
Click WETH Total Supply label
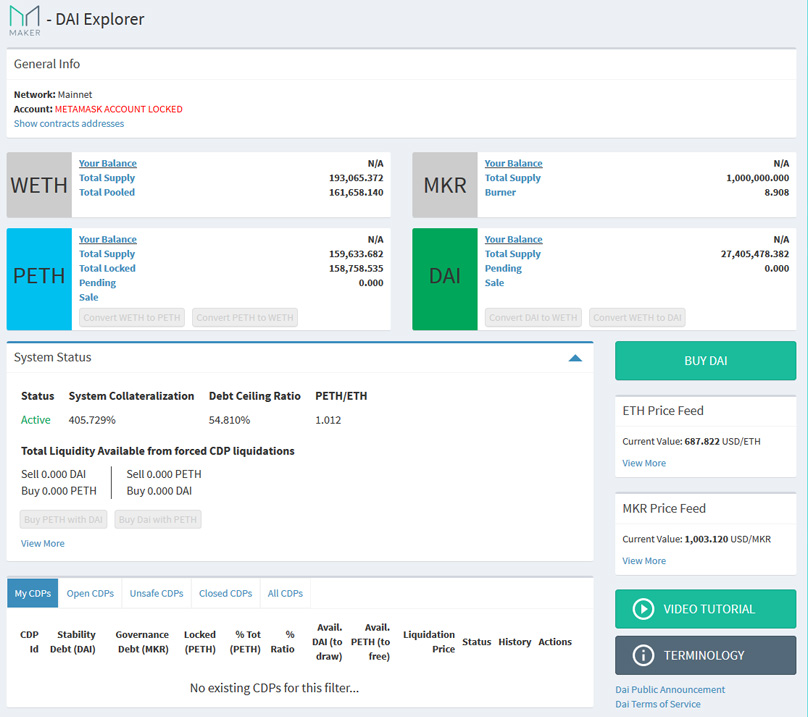(107, 178)
